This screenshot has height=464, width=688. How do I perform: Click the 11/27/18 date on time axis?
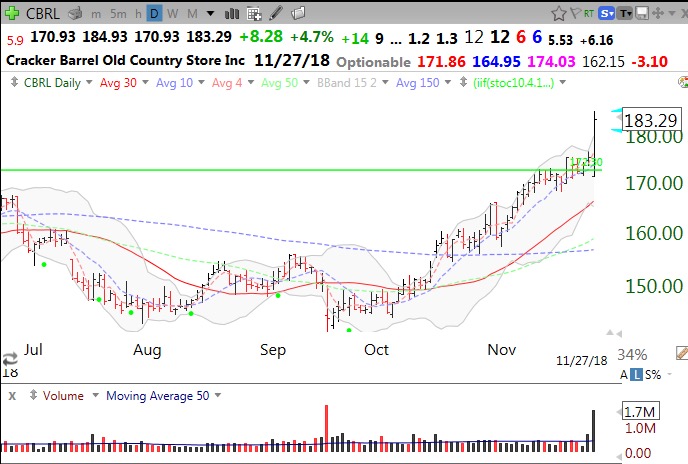pos(581,360)
